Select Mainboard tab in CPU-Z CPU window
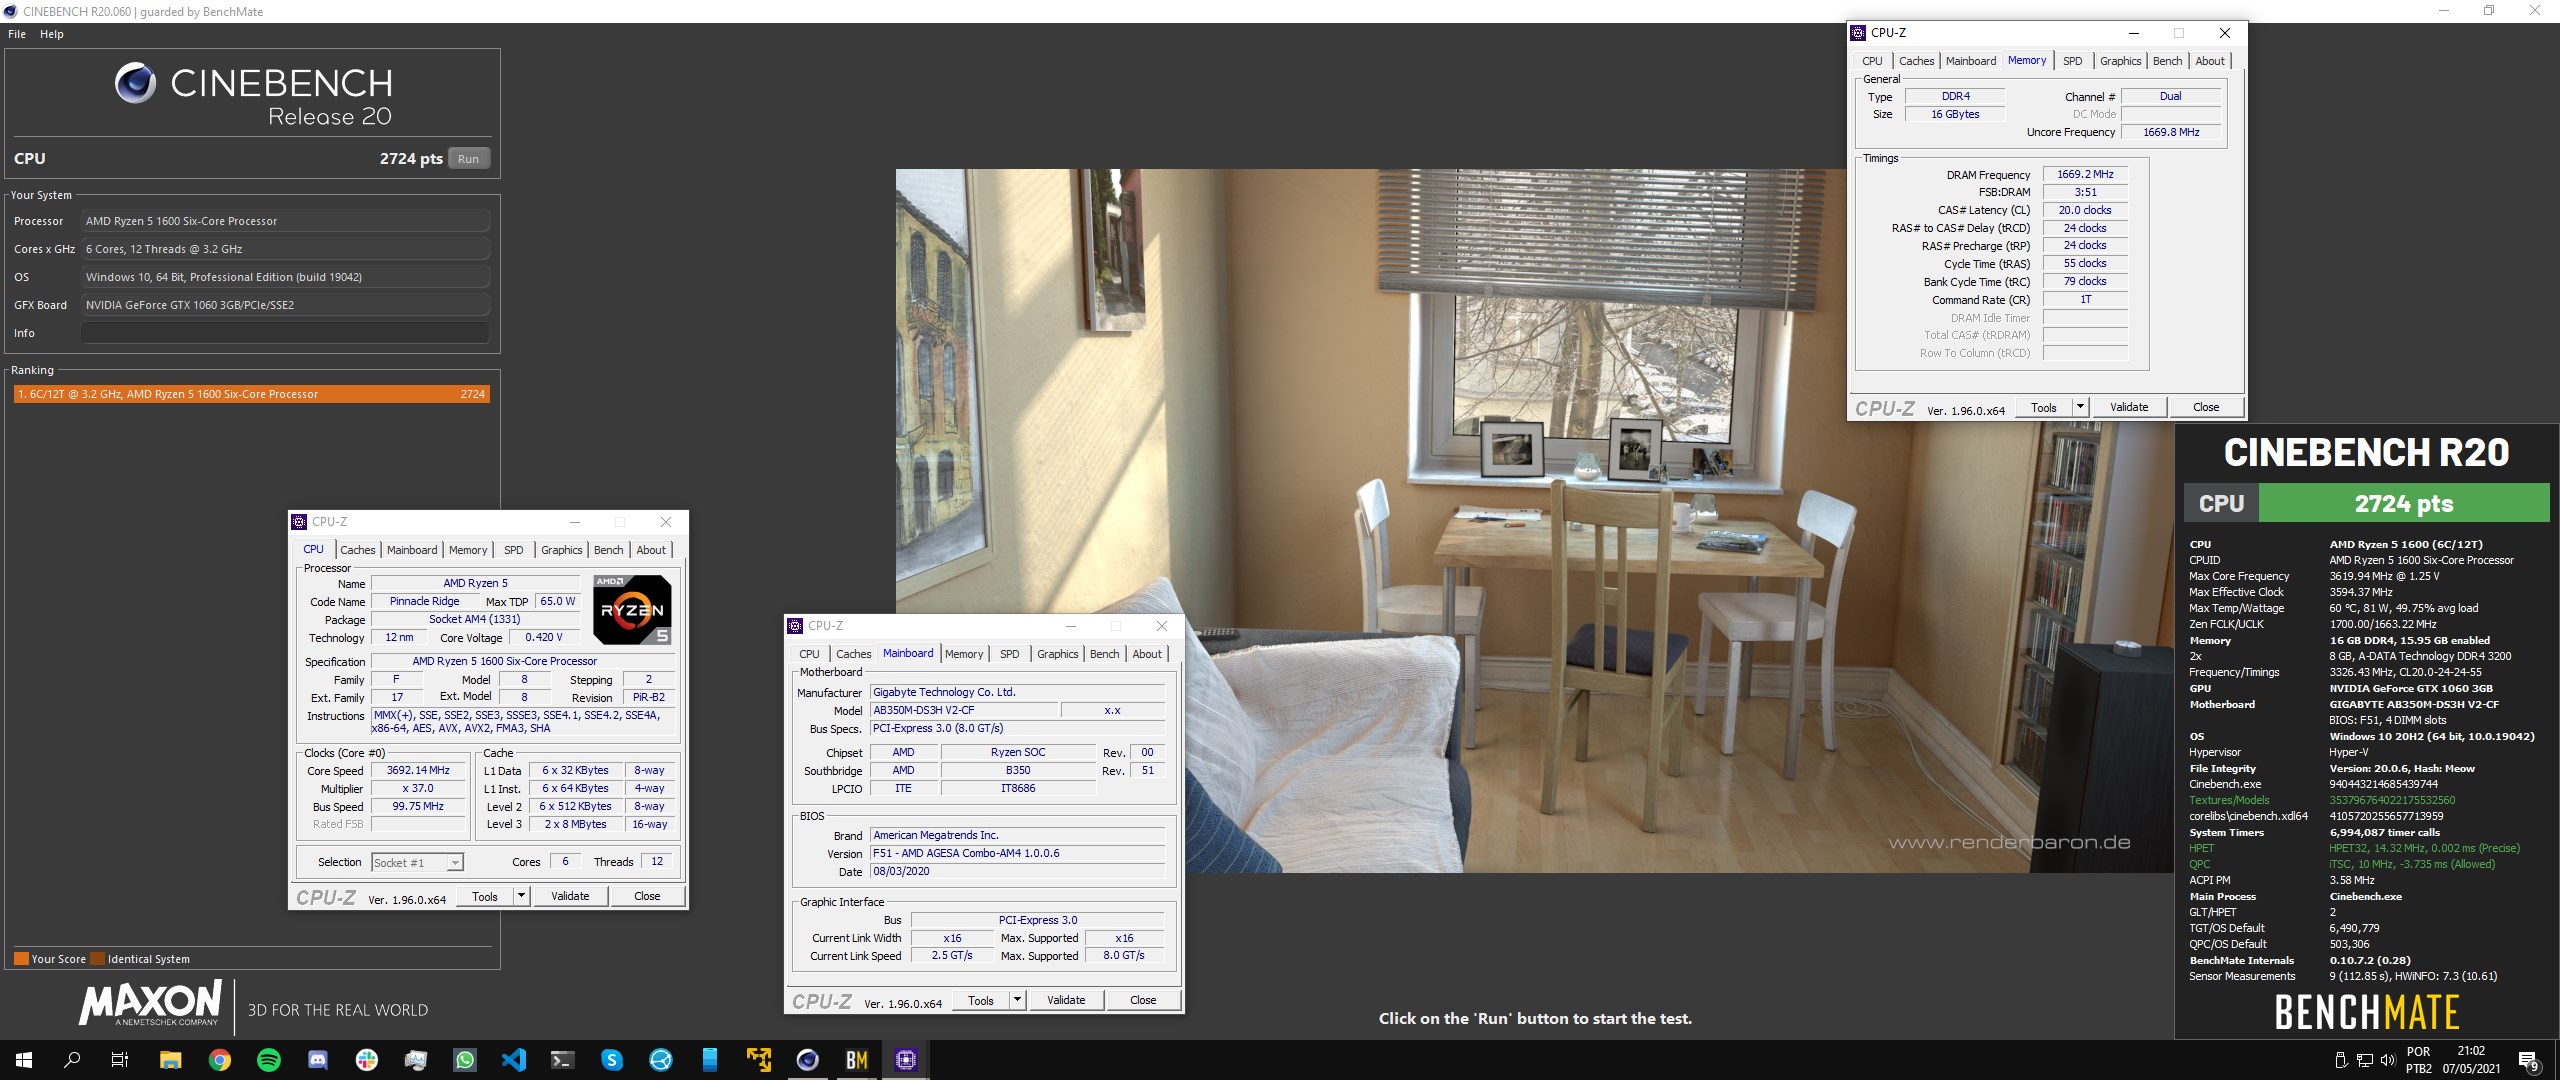2560x1080 pixels. [x=412, y=550]
